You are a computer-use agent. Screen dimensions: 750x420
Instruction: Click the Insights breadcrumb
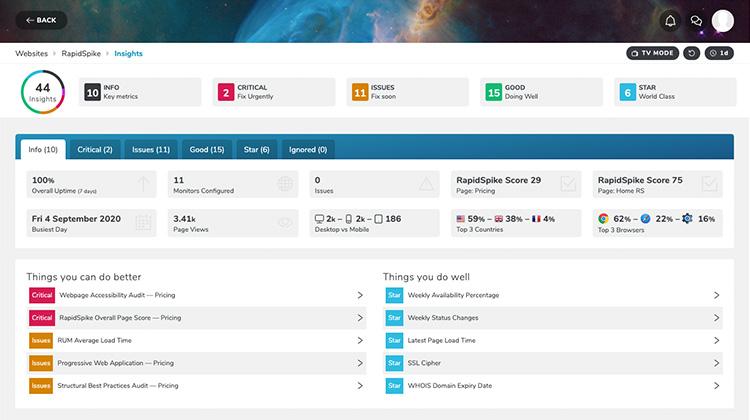[x=128, y=54]
